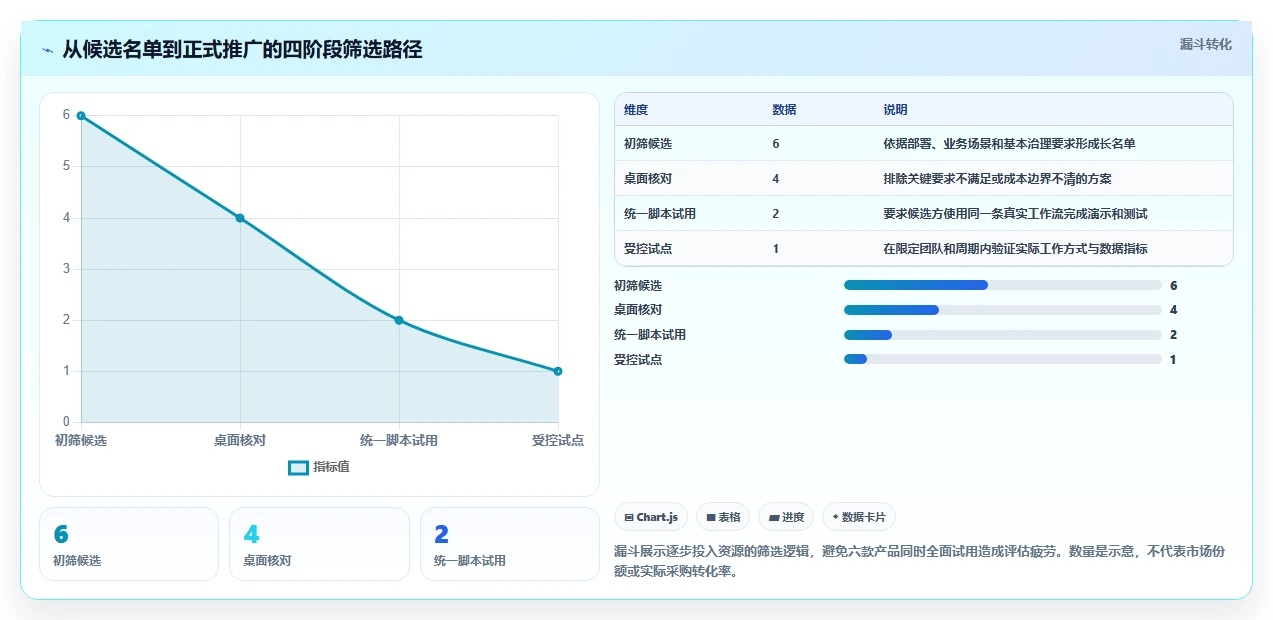Select the 初筛候选 table row cell

pos(648,144)
